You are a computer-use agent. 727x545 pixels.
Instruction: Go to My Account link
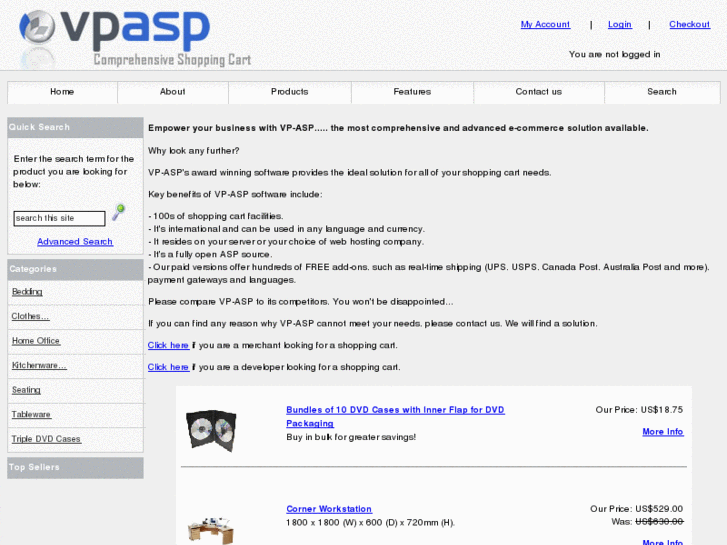545,25
